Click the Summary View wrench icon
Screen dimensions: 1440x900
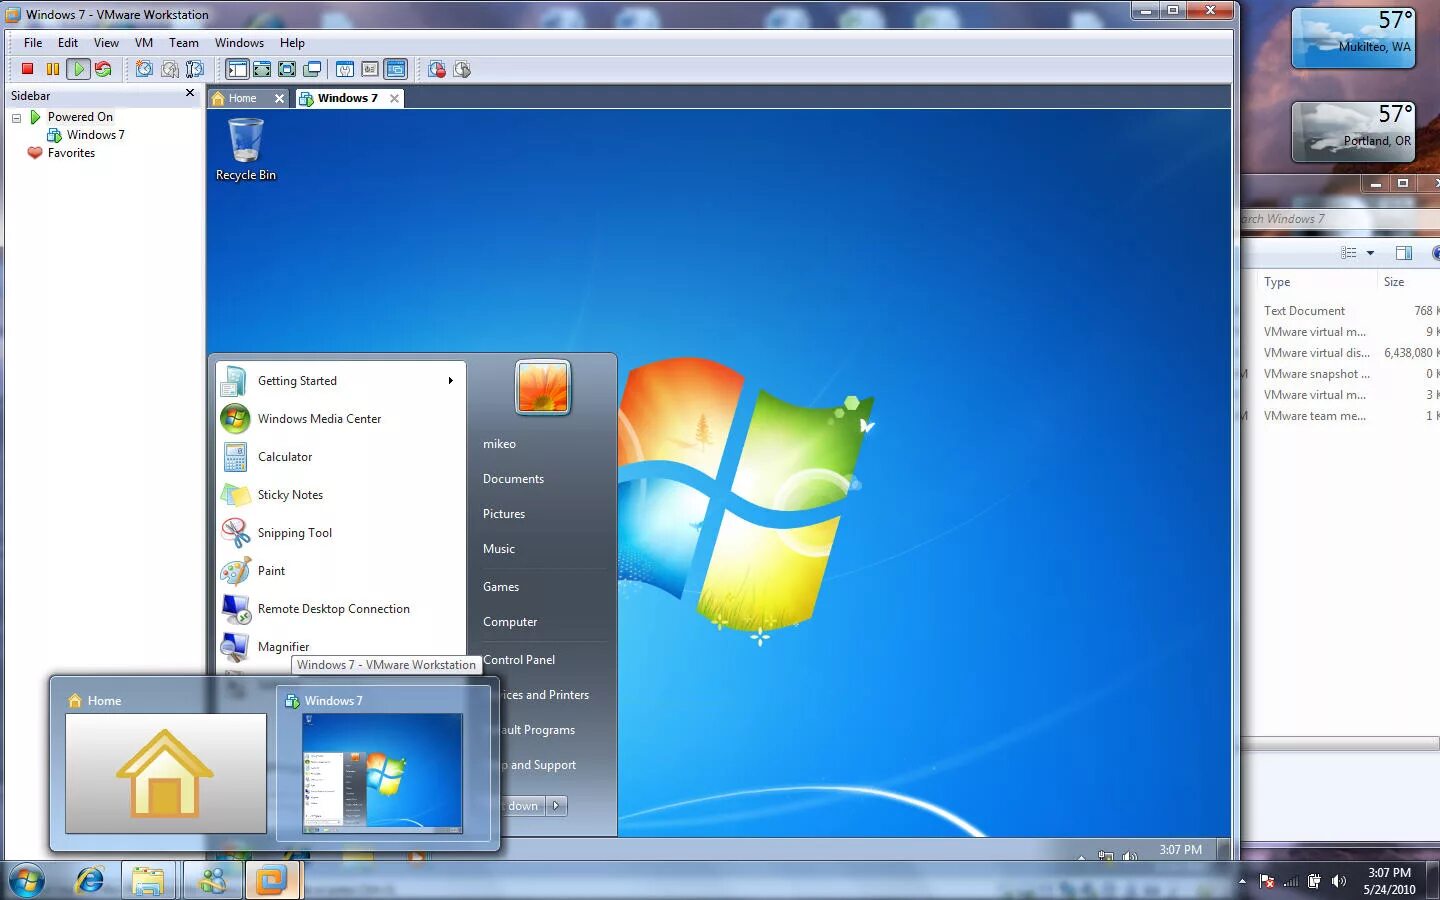tap(345, 69)
